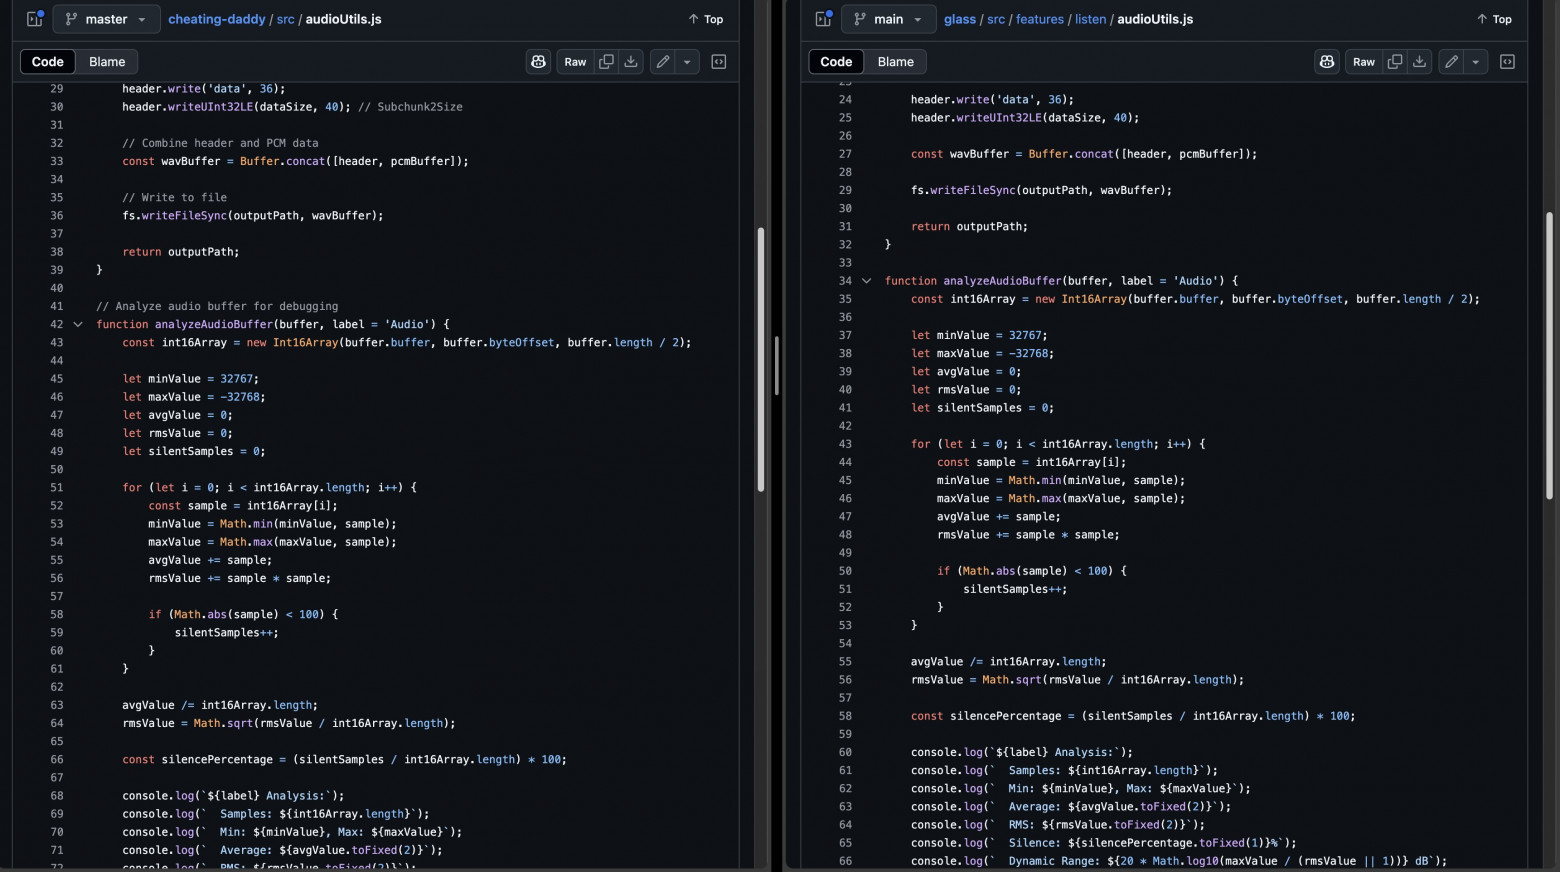Viewport: 1560px width, 872px height.
Task: Jump to Top in left pane
Action: 706,19
